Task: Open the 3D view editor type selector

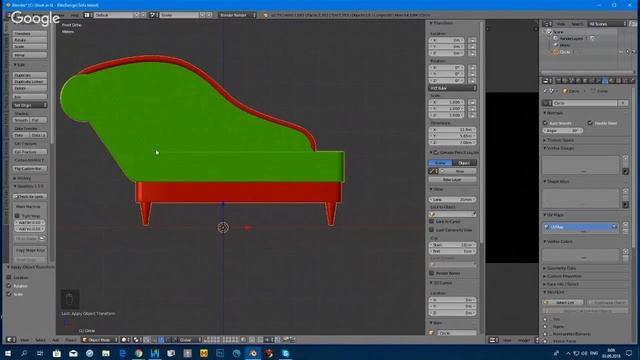Action: click(11, 340)
